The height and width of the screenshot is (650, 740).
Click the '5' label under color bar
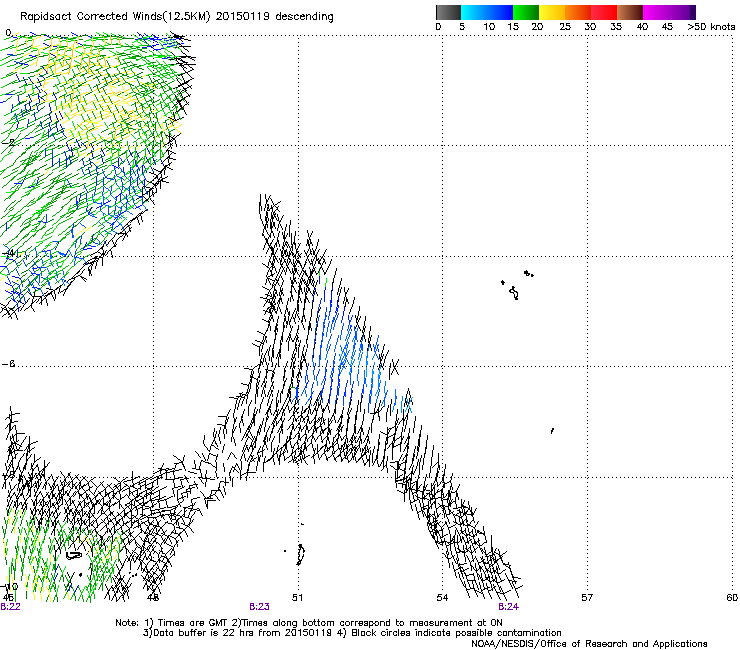462,27
